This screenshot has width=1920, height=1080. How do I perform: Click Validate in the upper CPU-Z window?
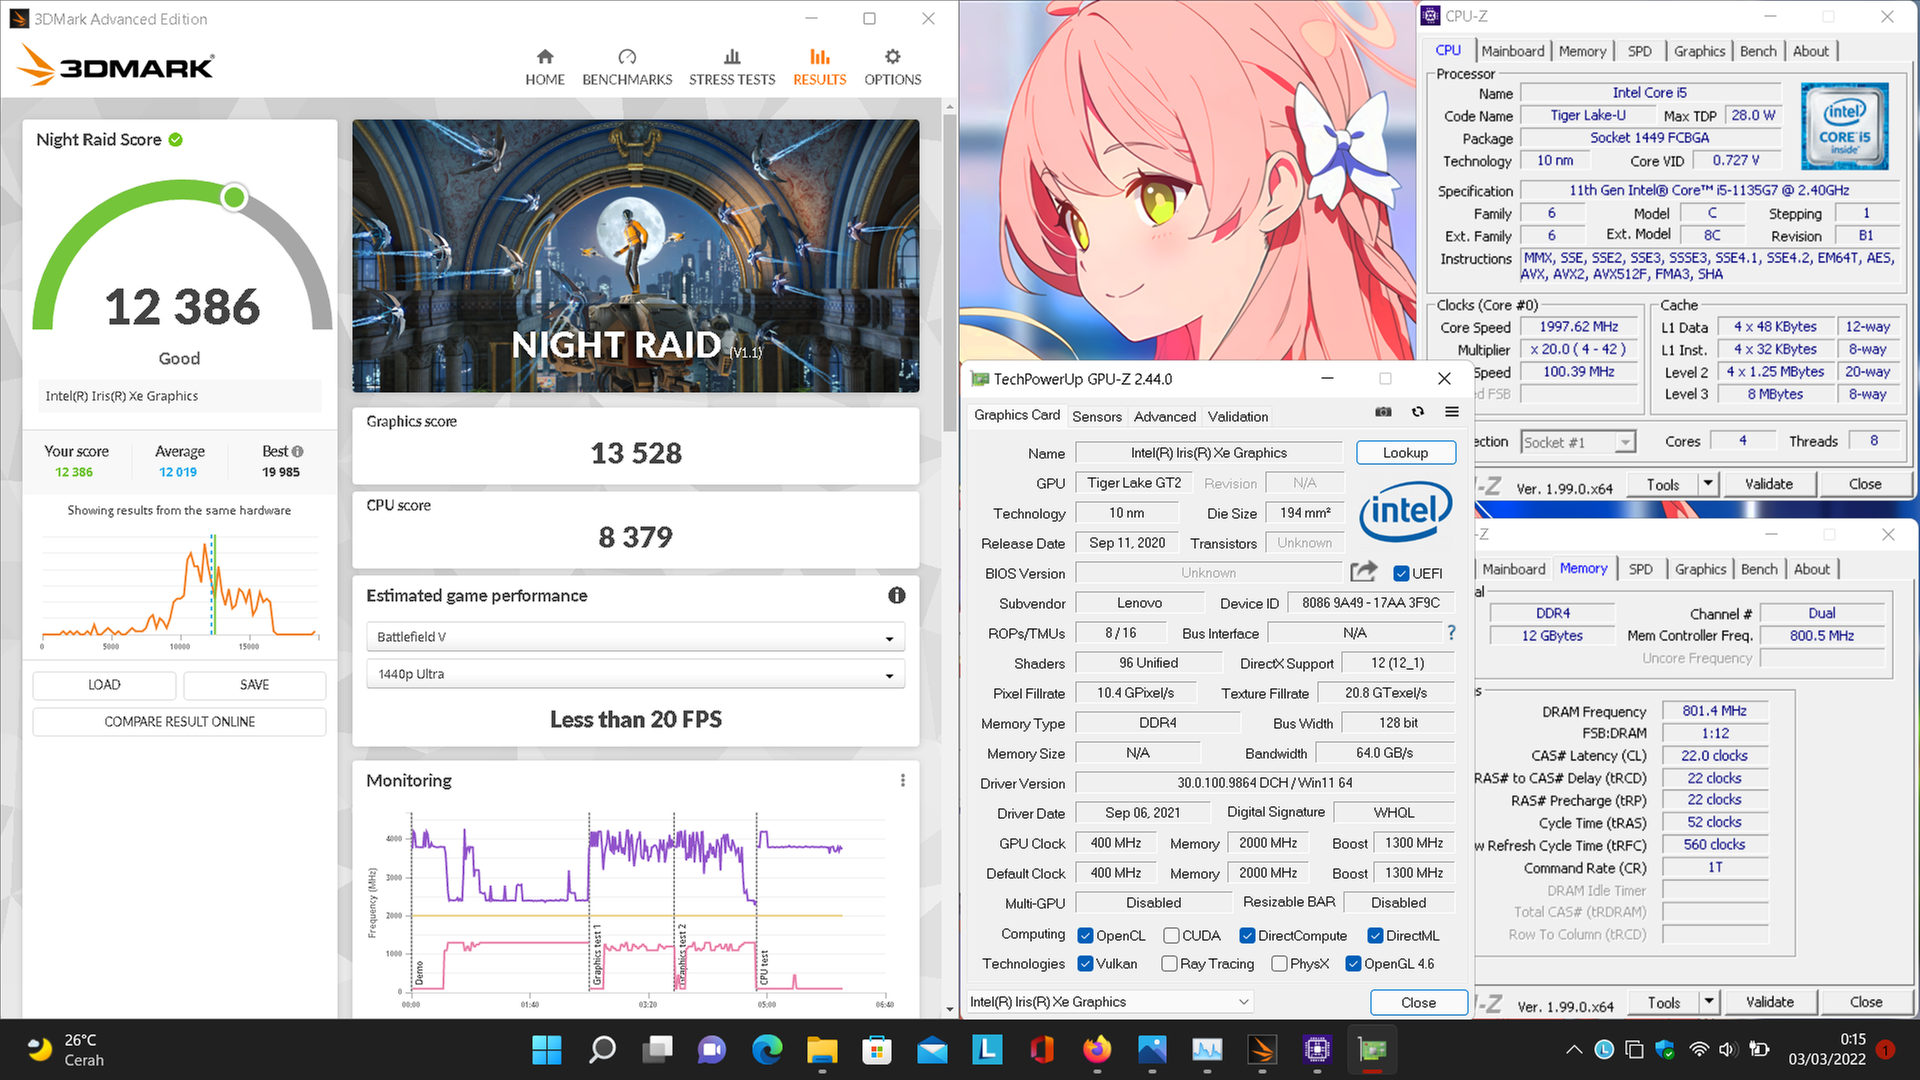coord(1769,484)
